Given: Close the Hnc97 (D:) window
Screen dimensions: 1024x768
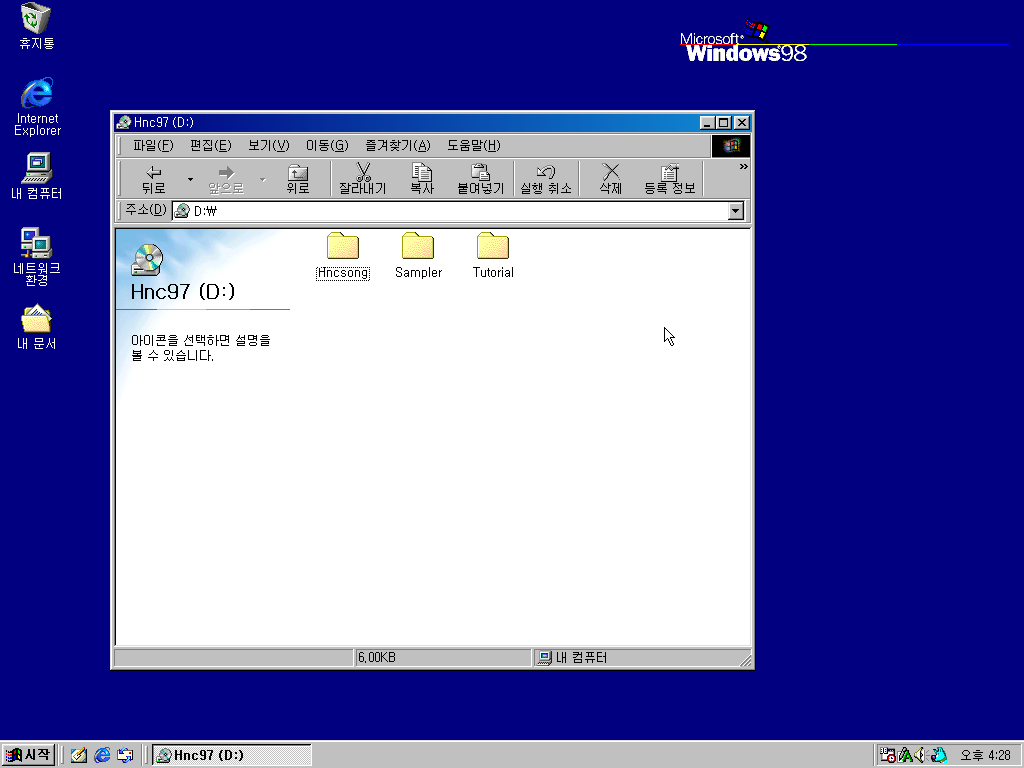Looking at the screenshot, I should coord(742,123).
